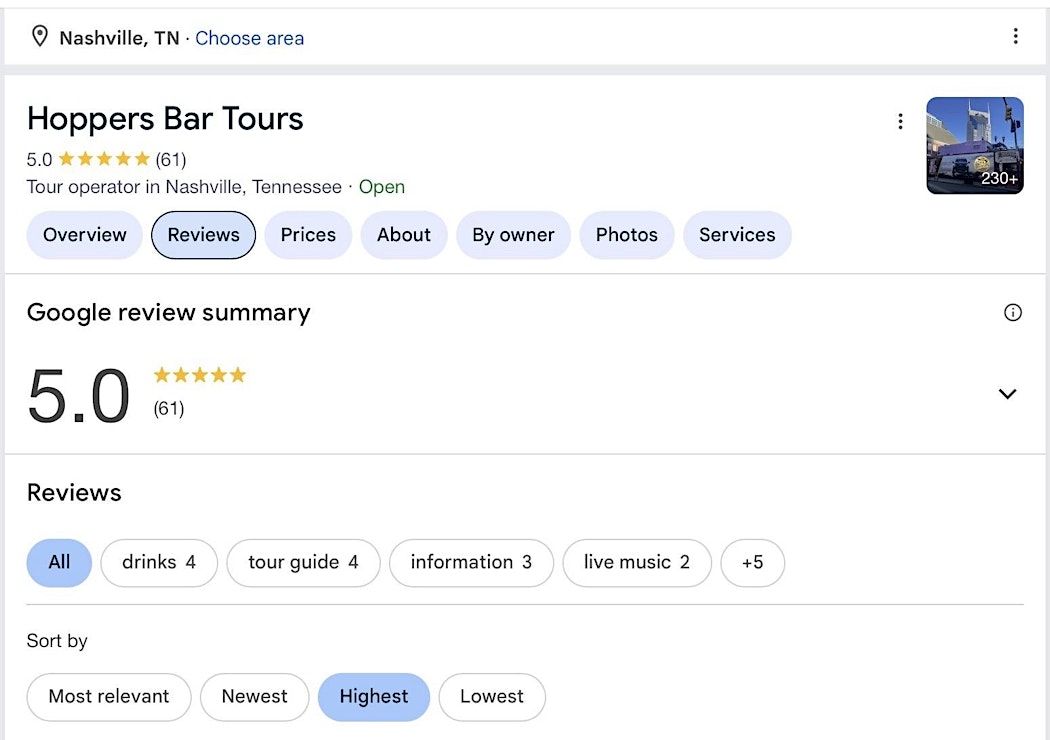Go to the About tab

coord(403,235)
